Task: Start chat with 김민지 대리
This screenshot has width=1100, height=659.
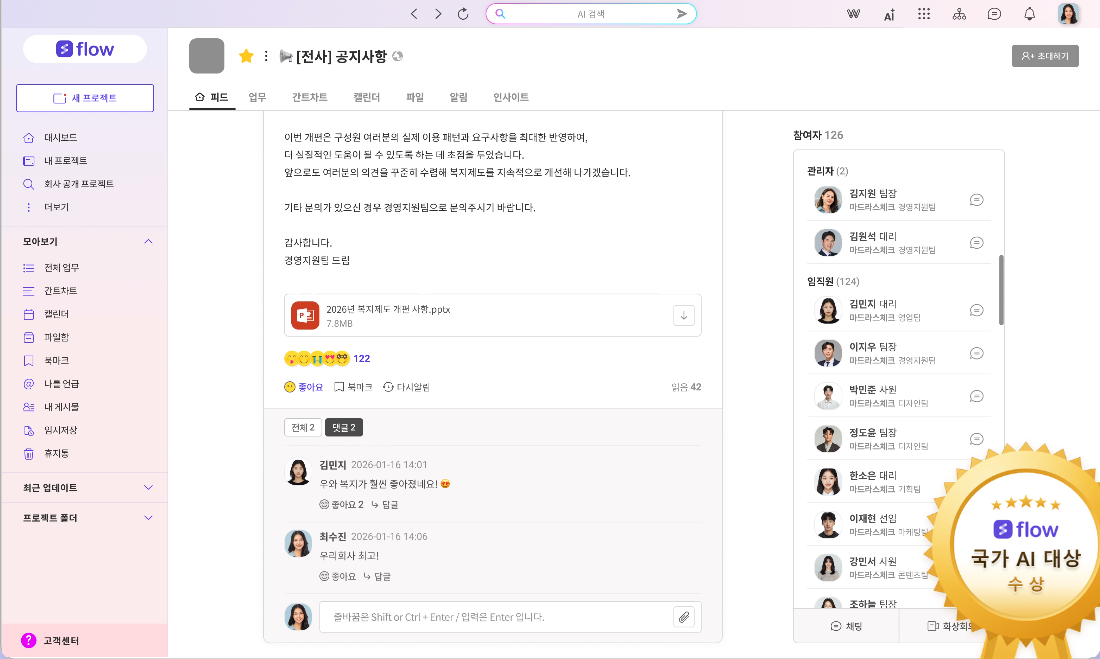Action: click(976, 310)
